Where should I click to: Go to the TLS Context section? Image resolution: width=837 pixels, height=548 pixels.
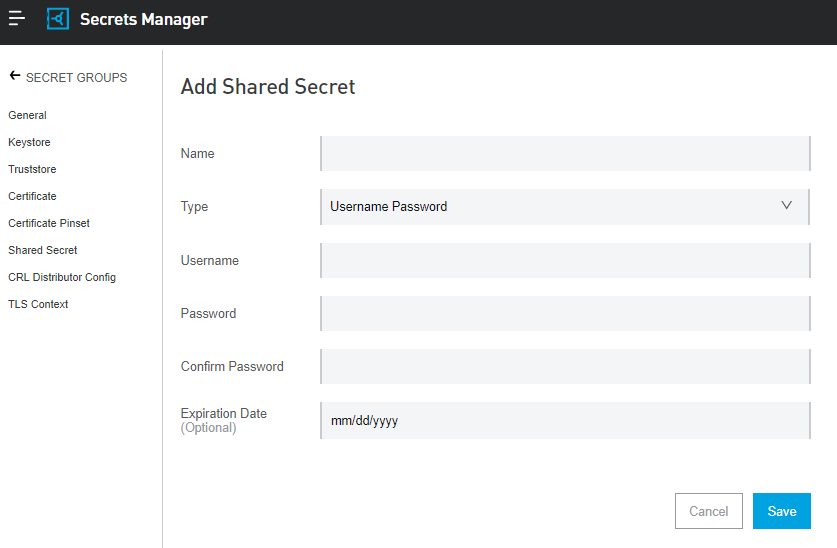coord(38,304)
